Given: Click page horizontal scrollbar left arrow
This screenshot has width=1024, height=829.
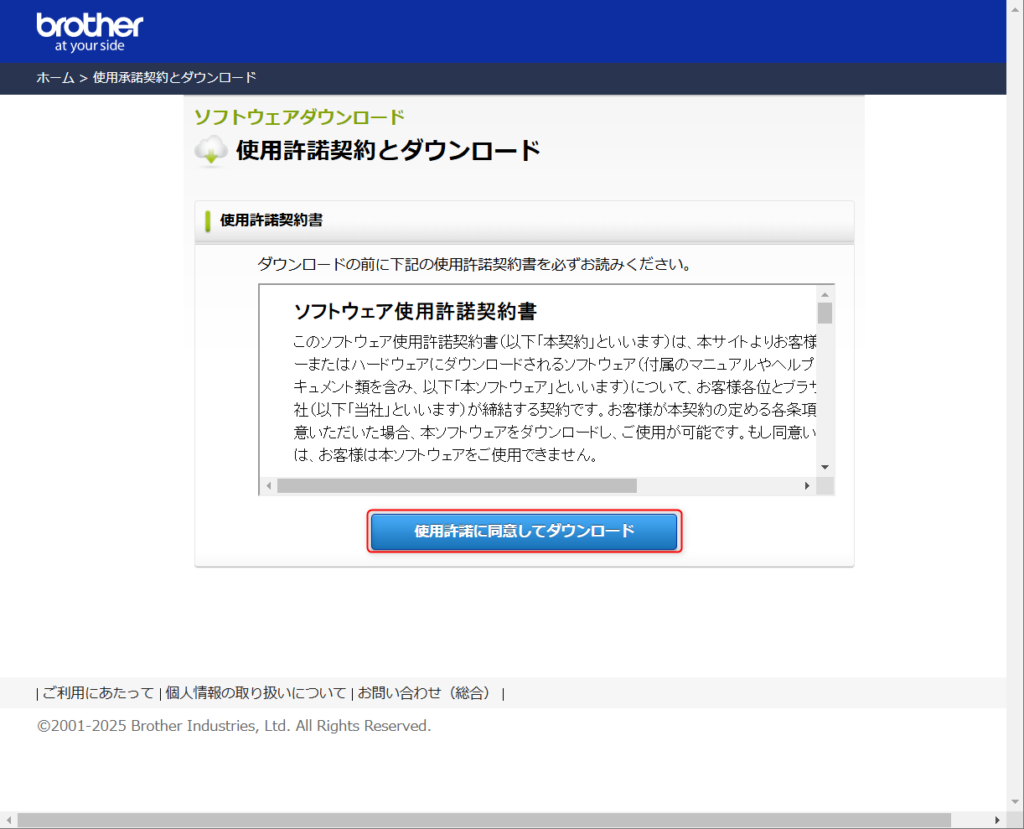Looking at the screenshot, I should click(8, 820).
